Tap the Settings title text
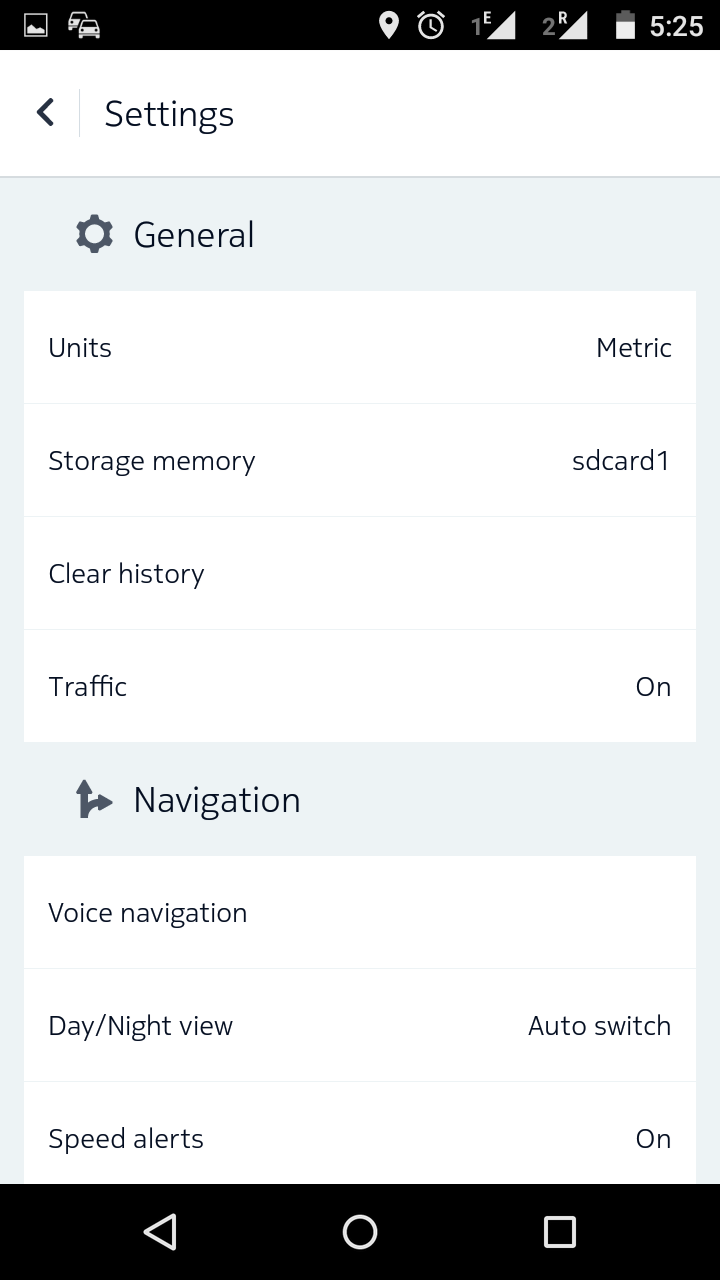This screenshot has height=1280, width=720. tap(169, 114)
